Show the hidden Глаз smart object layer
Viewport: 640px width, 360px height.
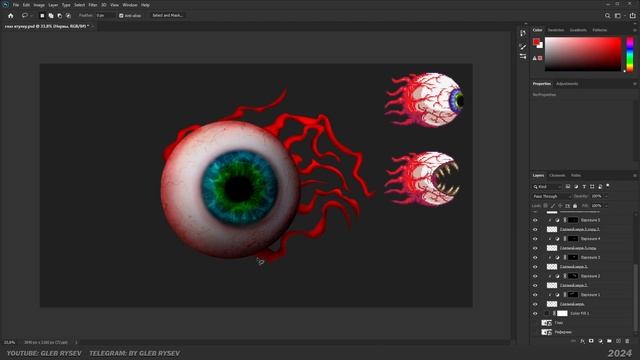point(535,323)
